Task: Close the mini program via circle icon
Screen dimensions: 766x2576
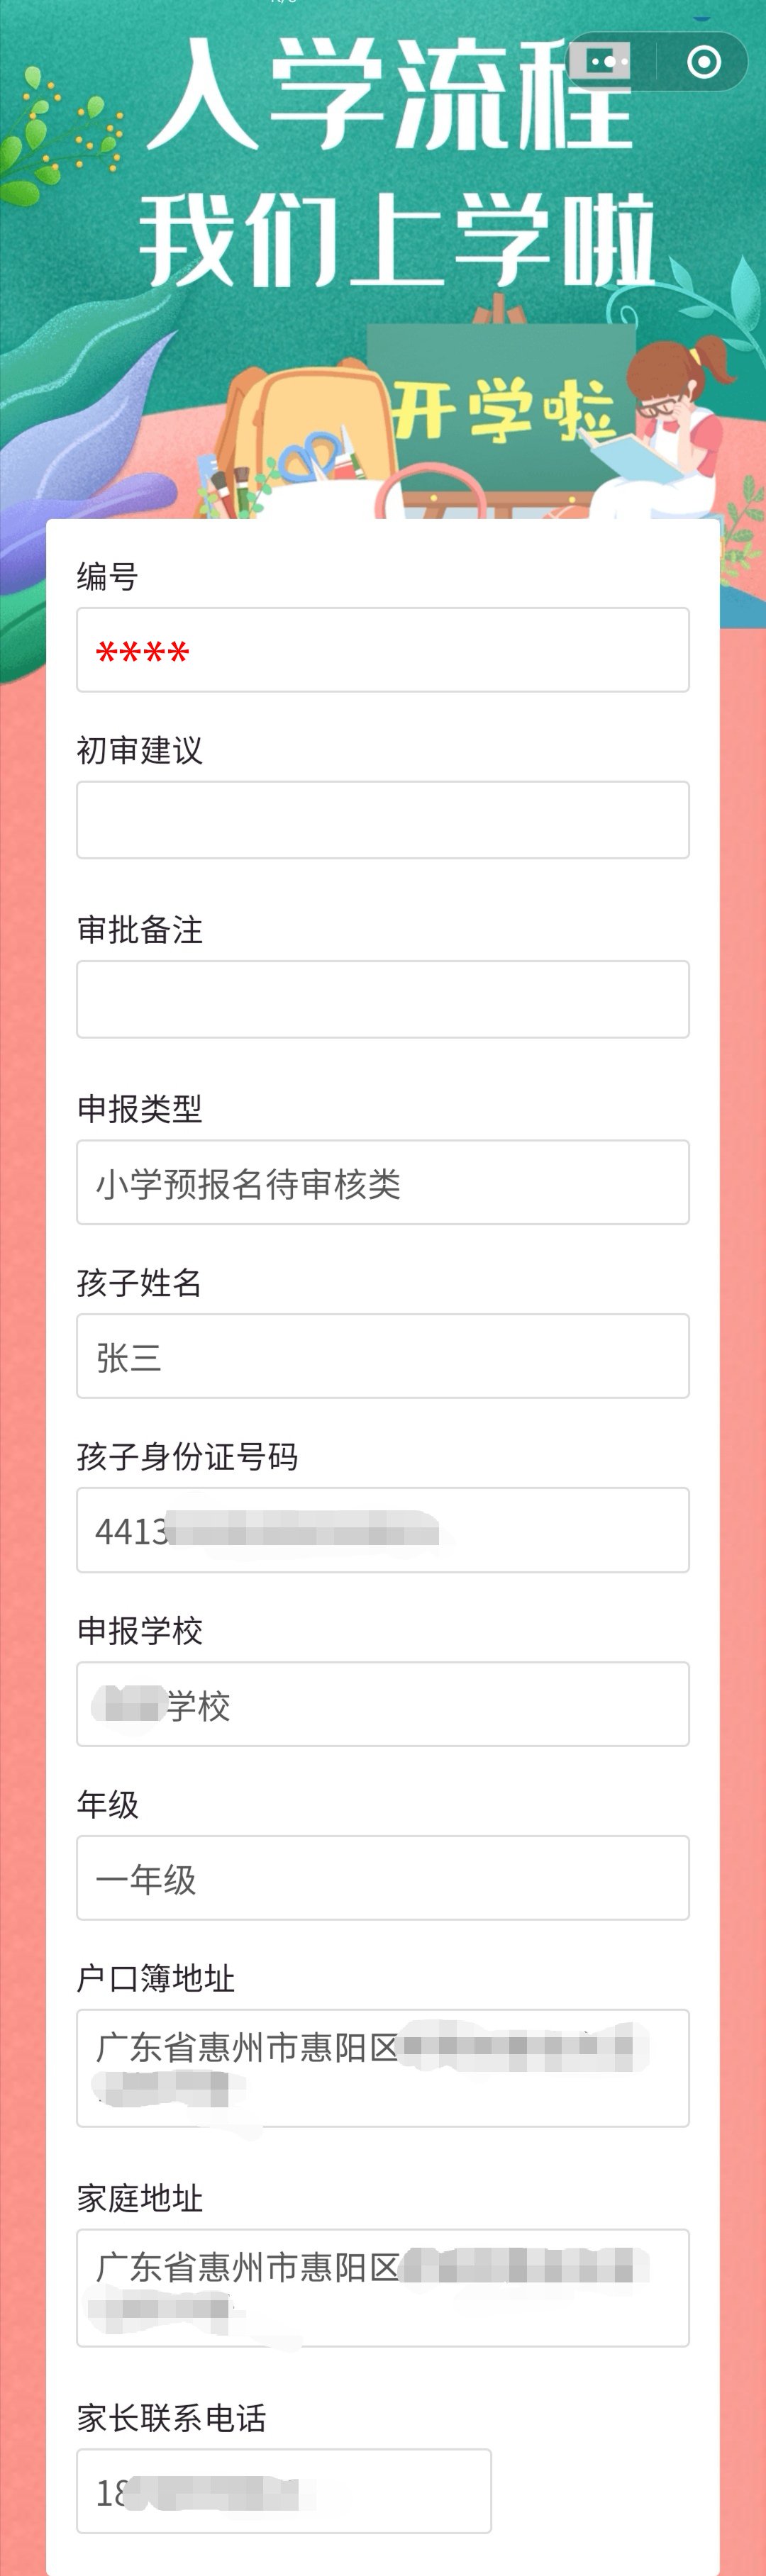Action: pos(704,62)
